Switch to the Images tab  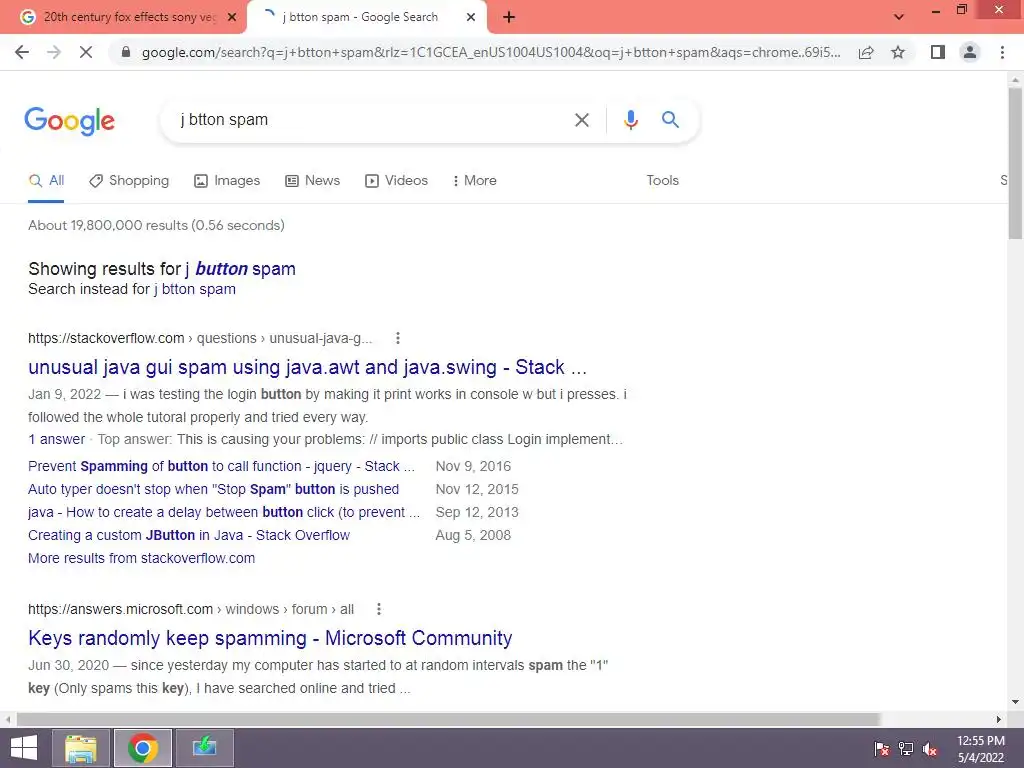coord(227,181)
